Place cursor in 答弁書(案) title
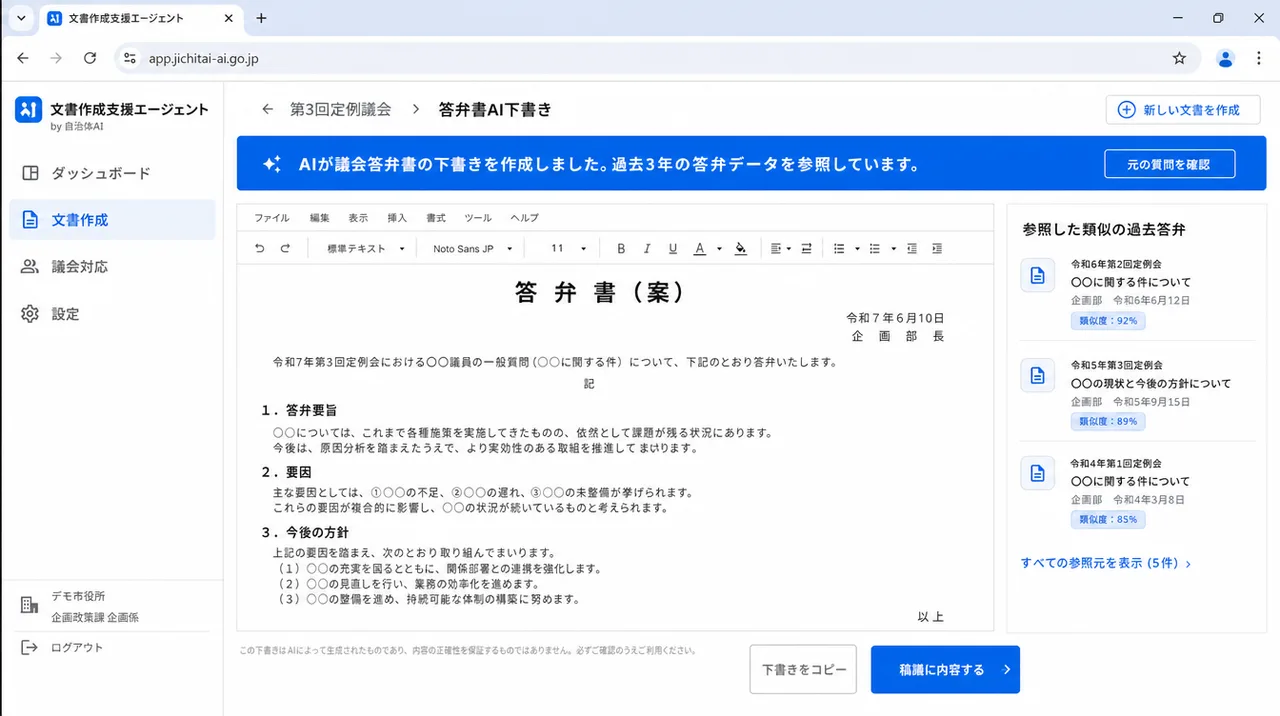 pyautogui.click(x=600, y=292)
